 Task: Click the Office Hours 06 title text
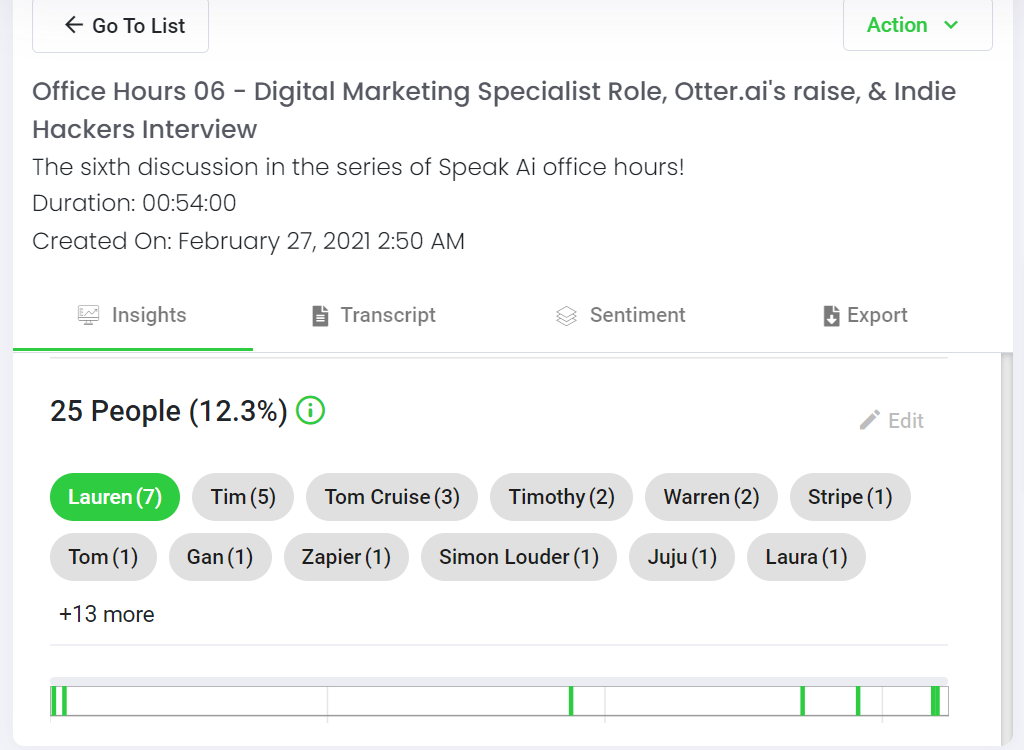pos(494,110)
